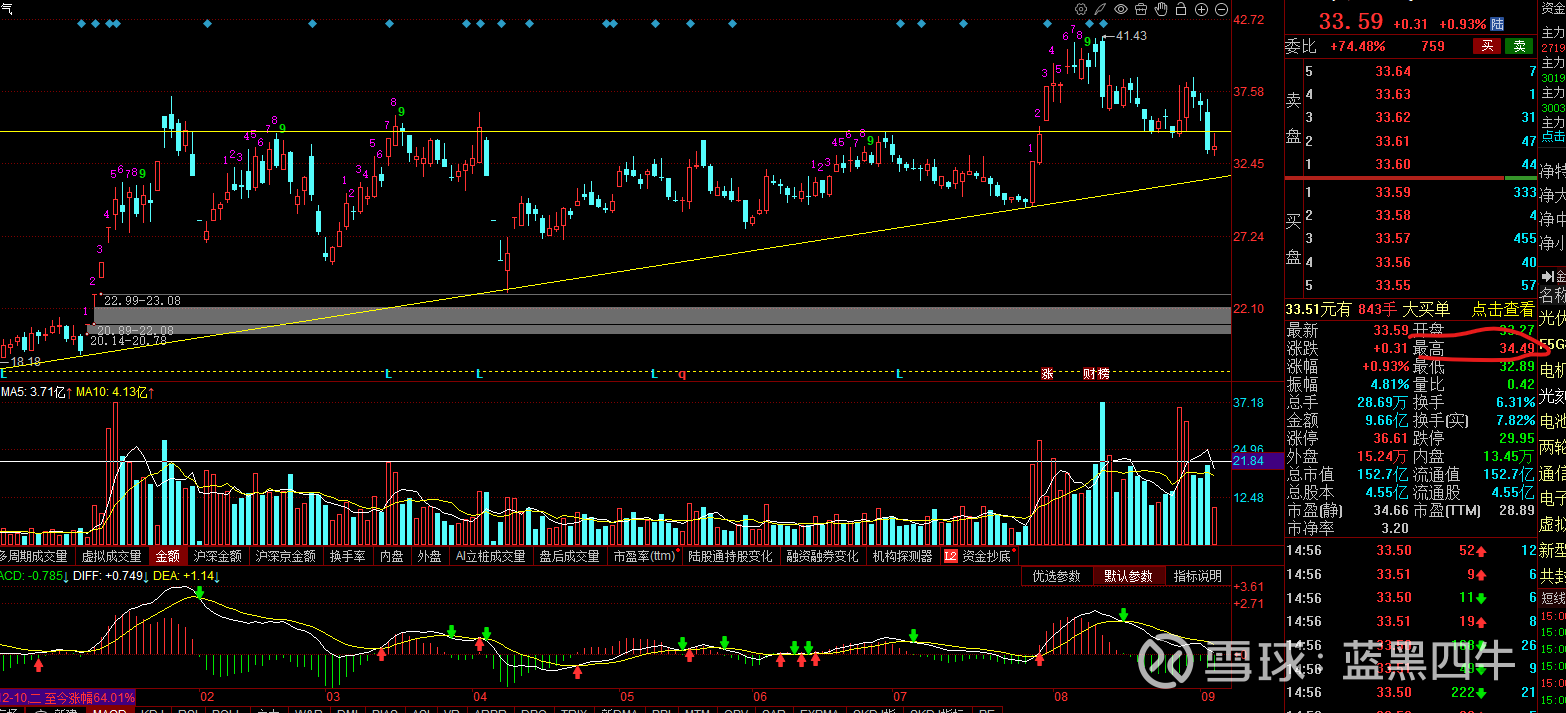Viewport: 1566px width, 713px height.
Task: Select buy level 5 price 33.55
Action: pyautogui.click(x=1393, y=285)
